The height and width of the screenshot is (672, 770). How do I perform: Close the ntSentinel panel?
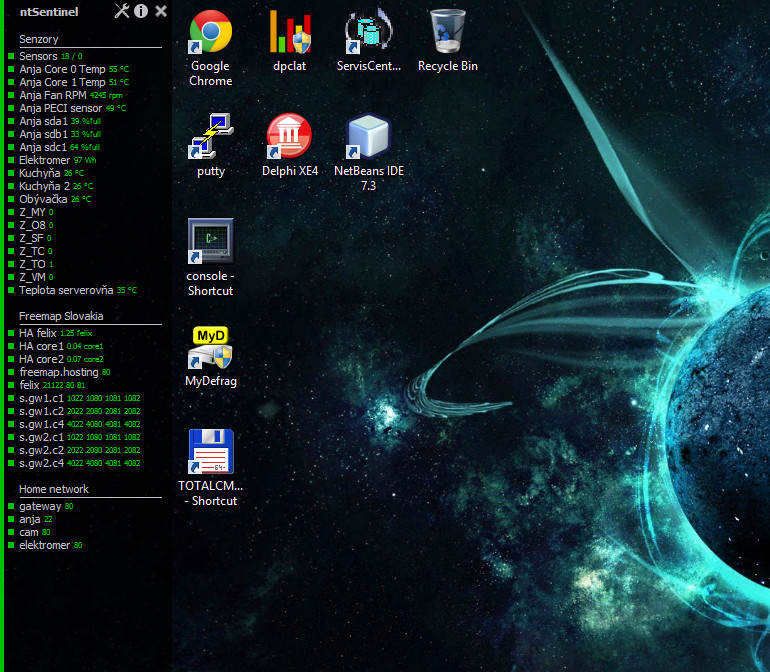(161, 11)
